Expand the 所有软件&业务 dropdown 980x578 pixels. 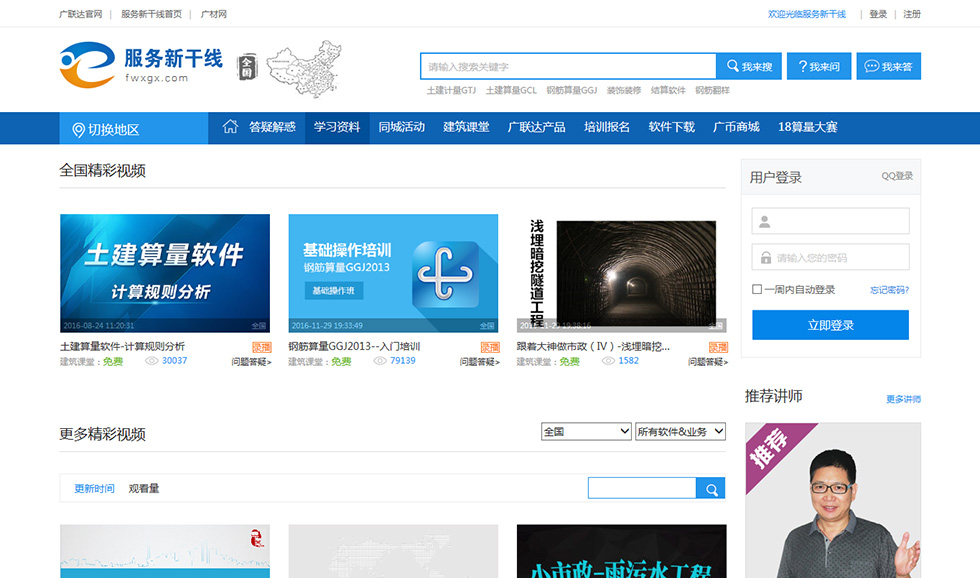680,432
